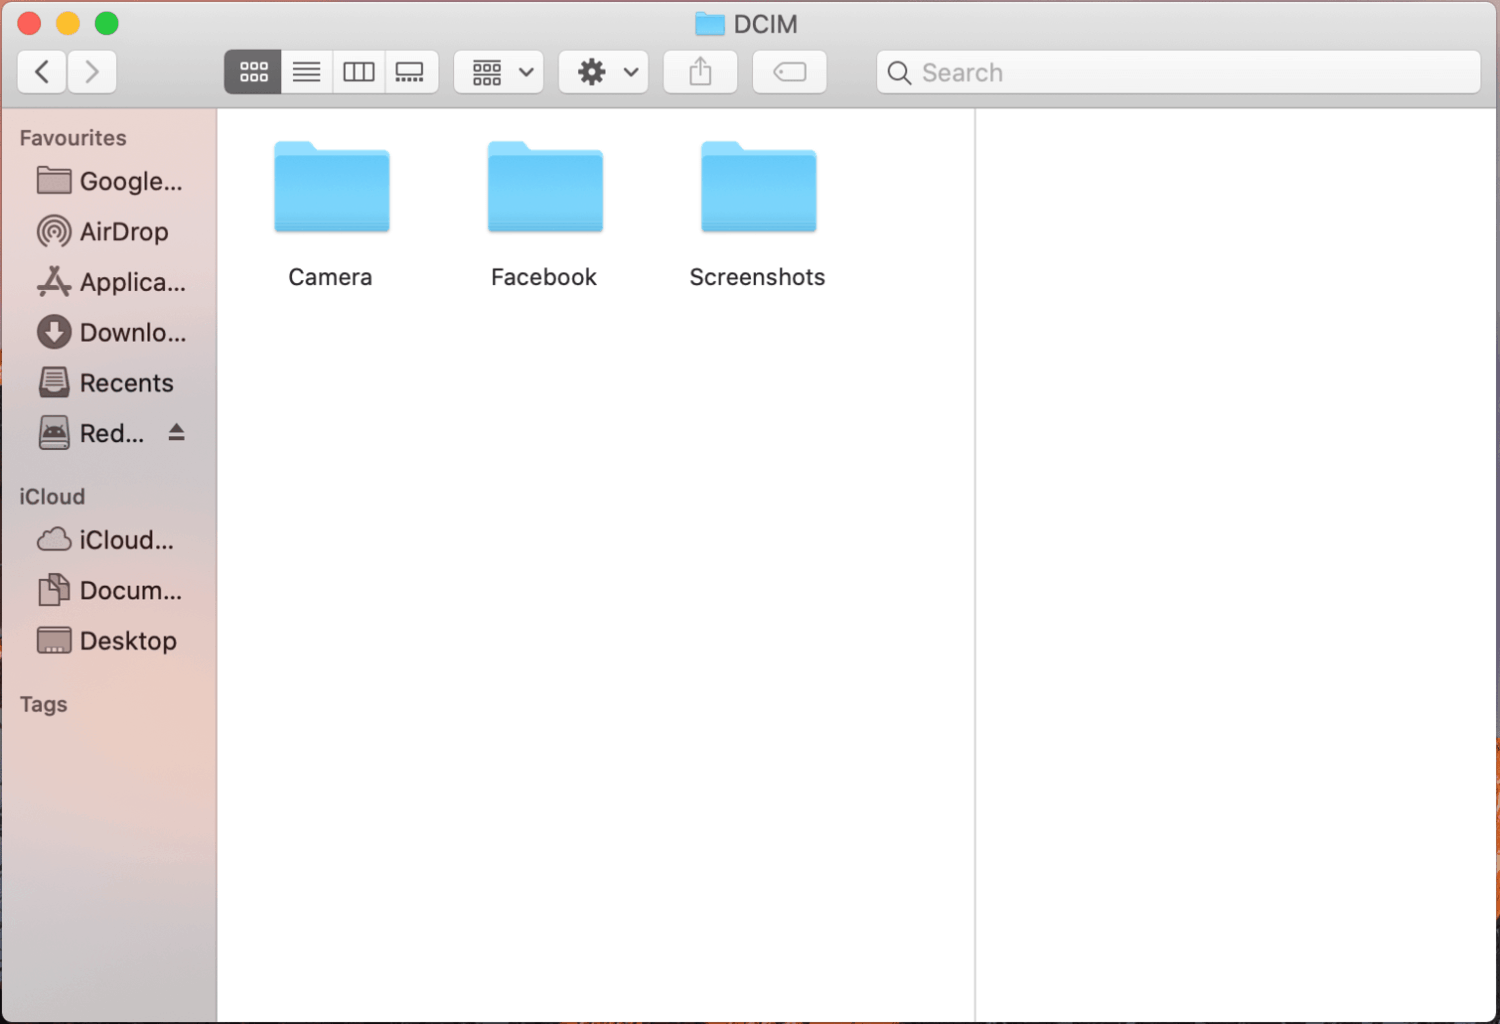Switch to gallery view
Image resolution: width=1500 pixels, height=1024 pixels.
coord(412,71)
